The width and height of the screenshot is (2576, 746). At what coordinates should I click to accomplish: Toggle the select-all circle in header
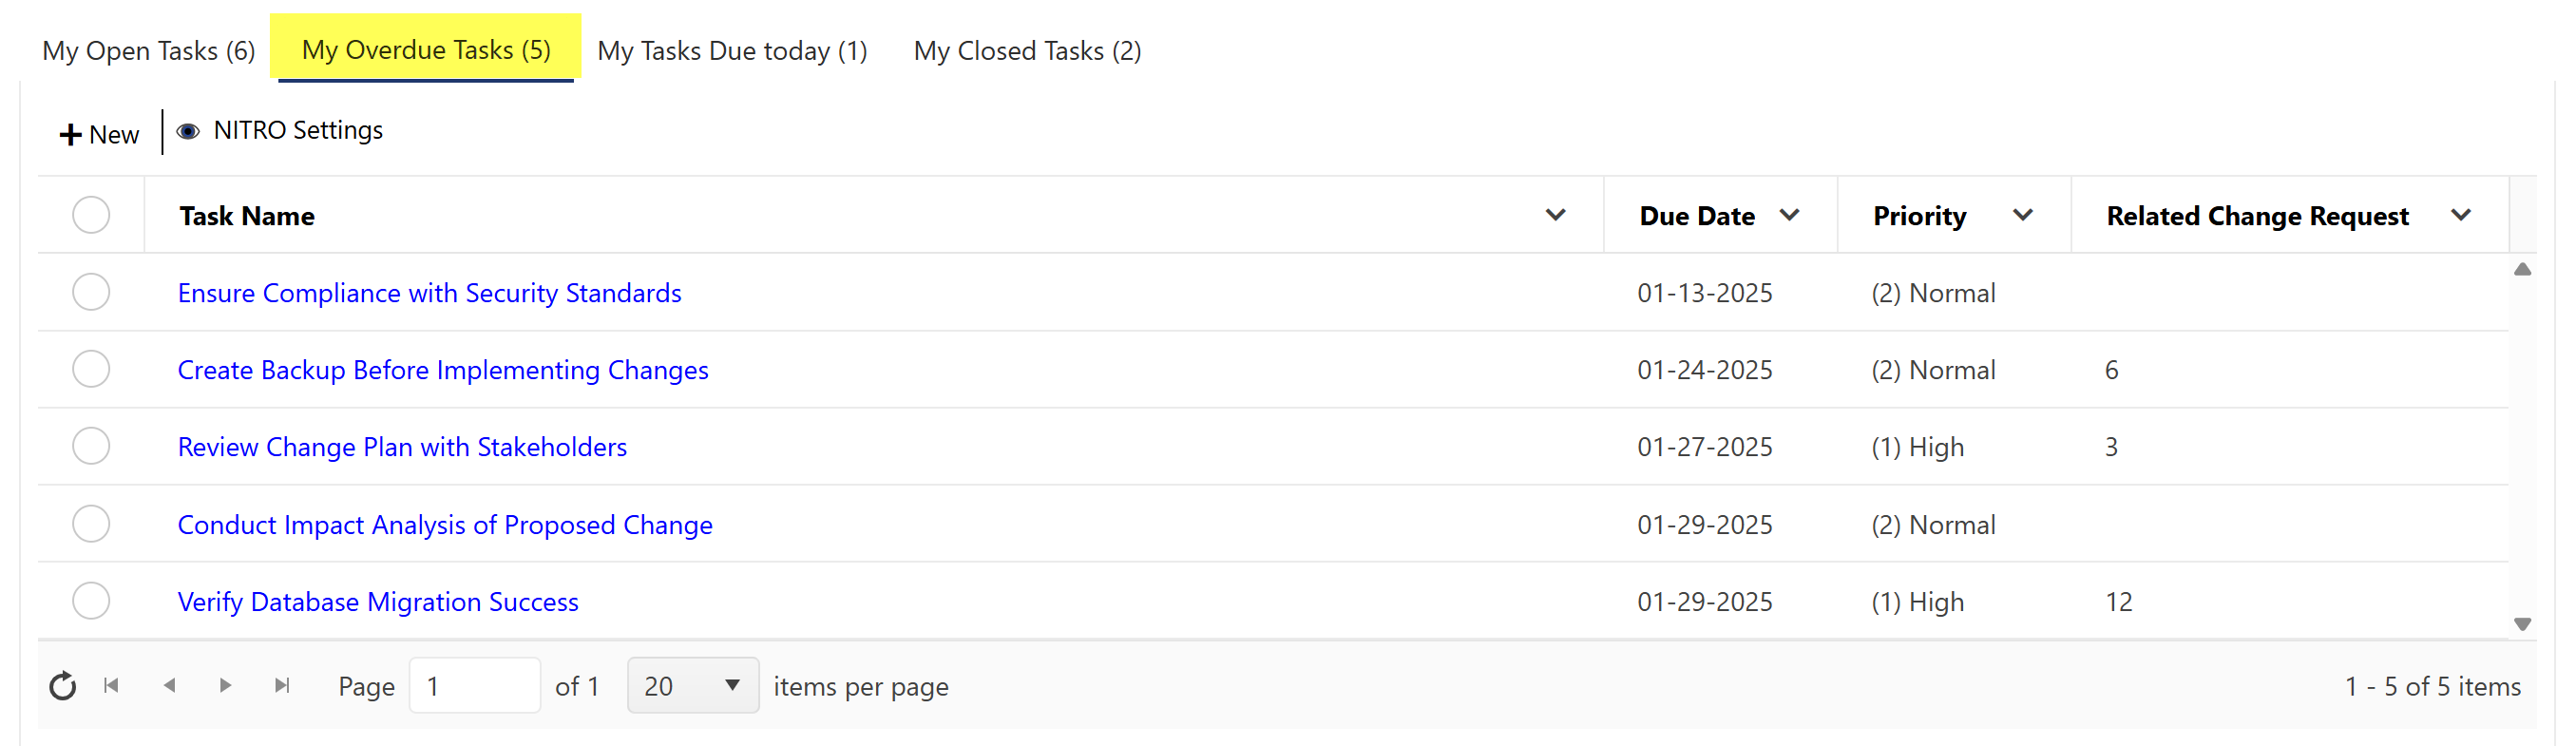[x=91, y=215]
